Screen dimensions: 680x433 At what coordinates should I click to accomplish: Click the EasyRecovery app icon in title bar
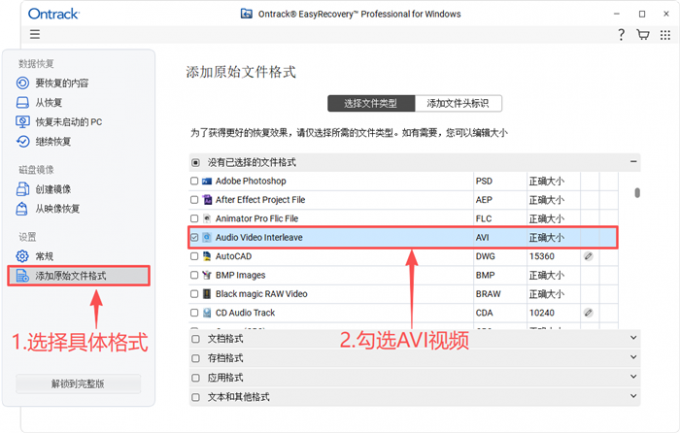[x=246, y=14]
